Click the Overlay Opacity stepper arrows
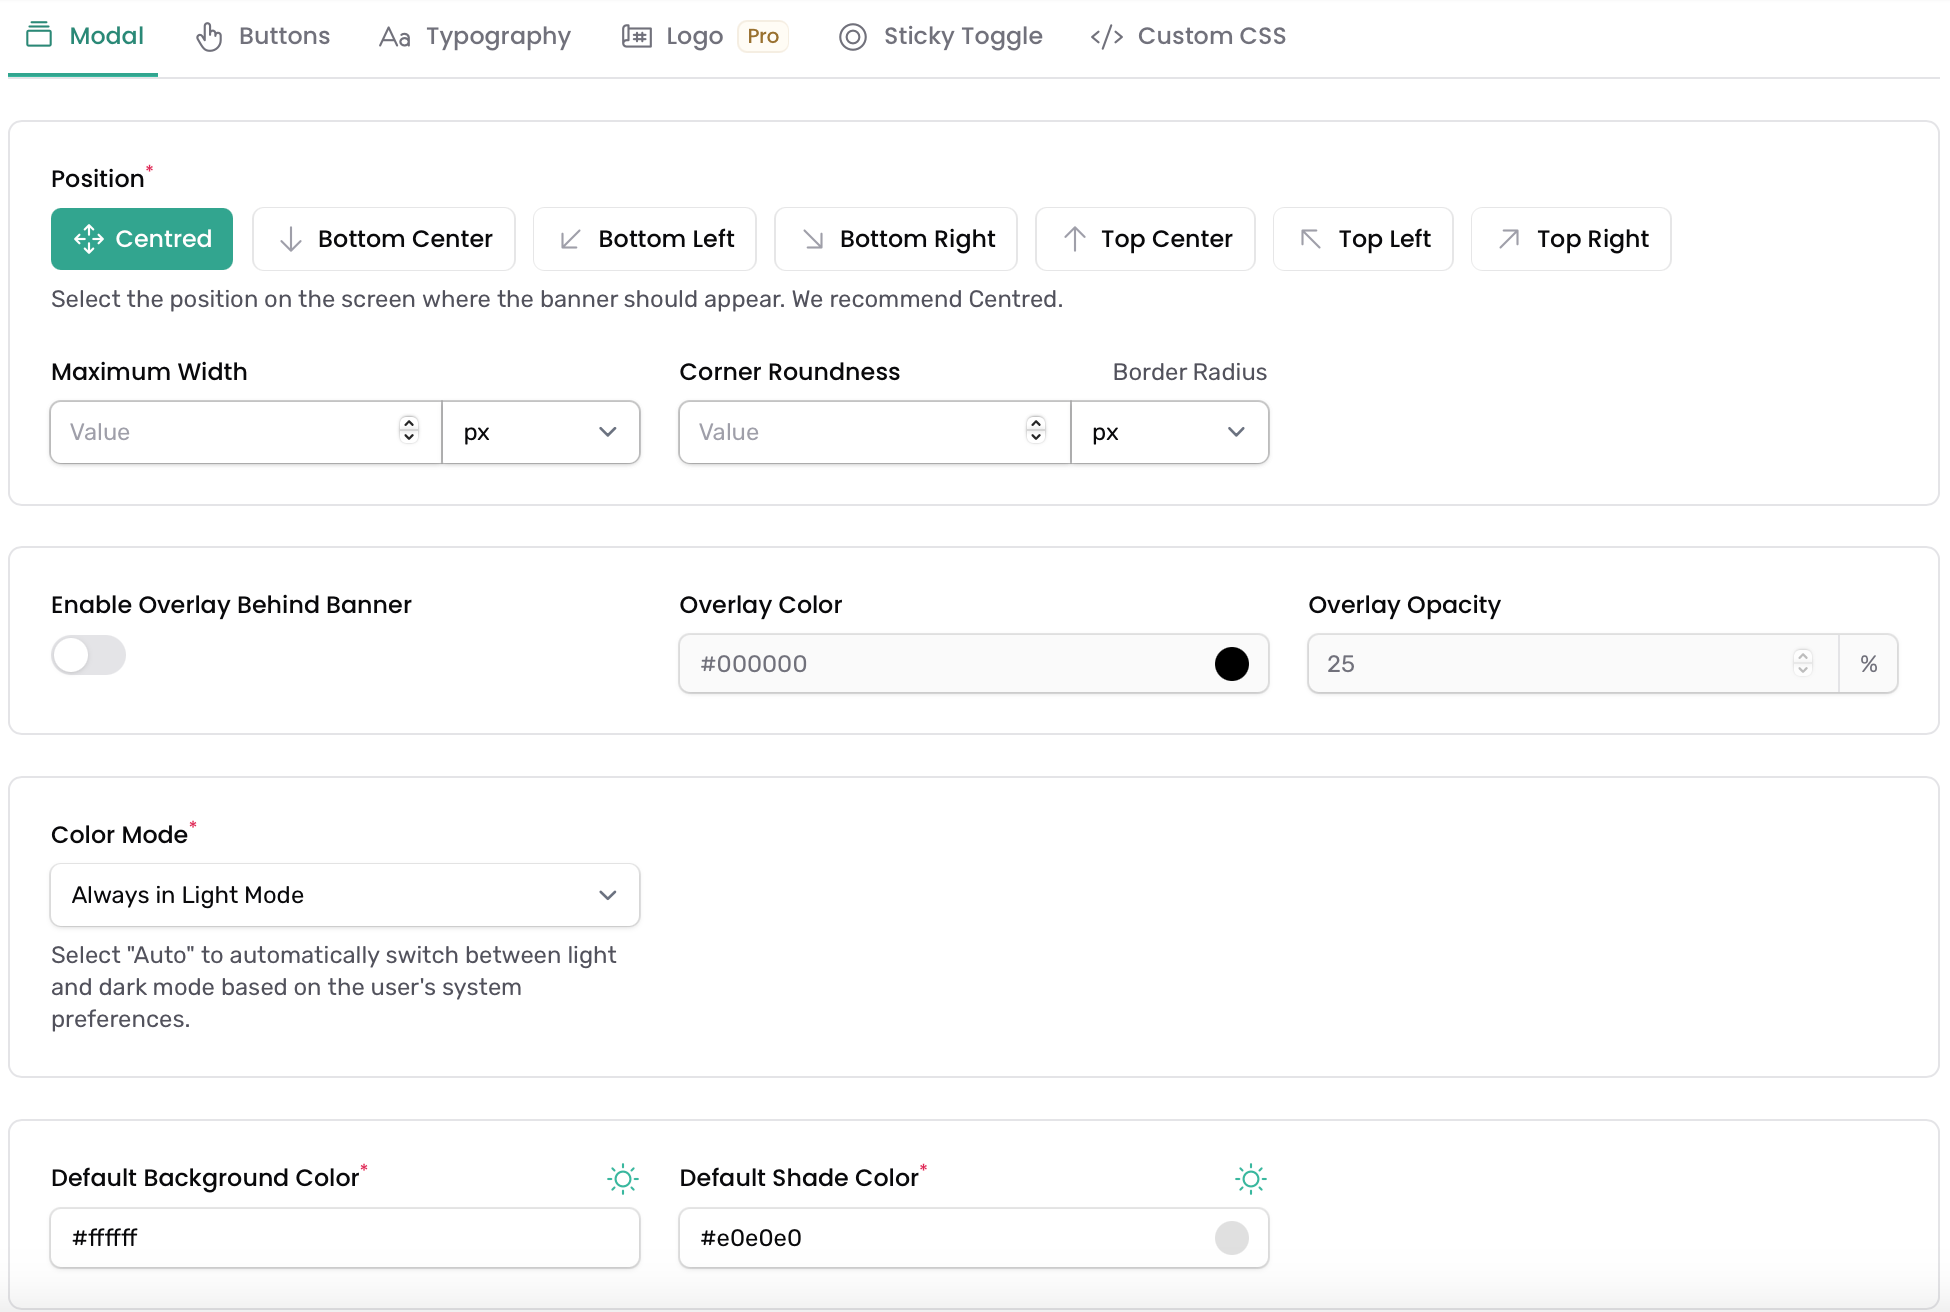1950x1312 pixels. tap(1803, 663)
